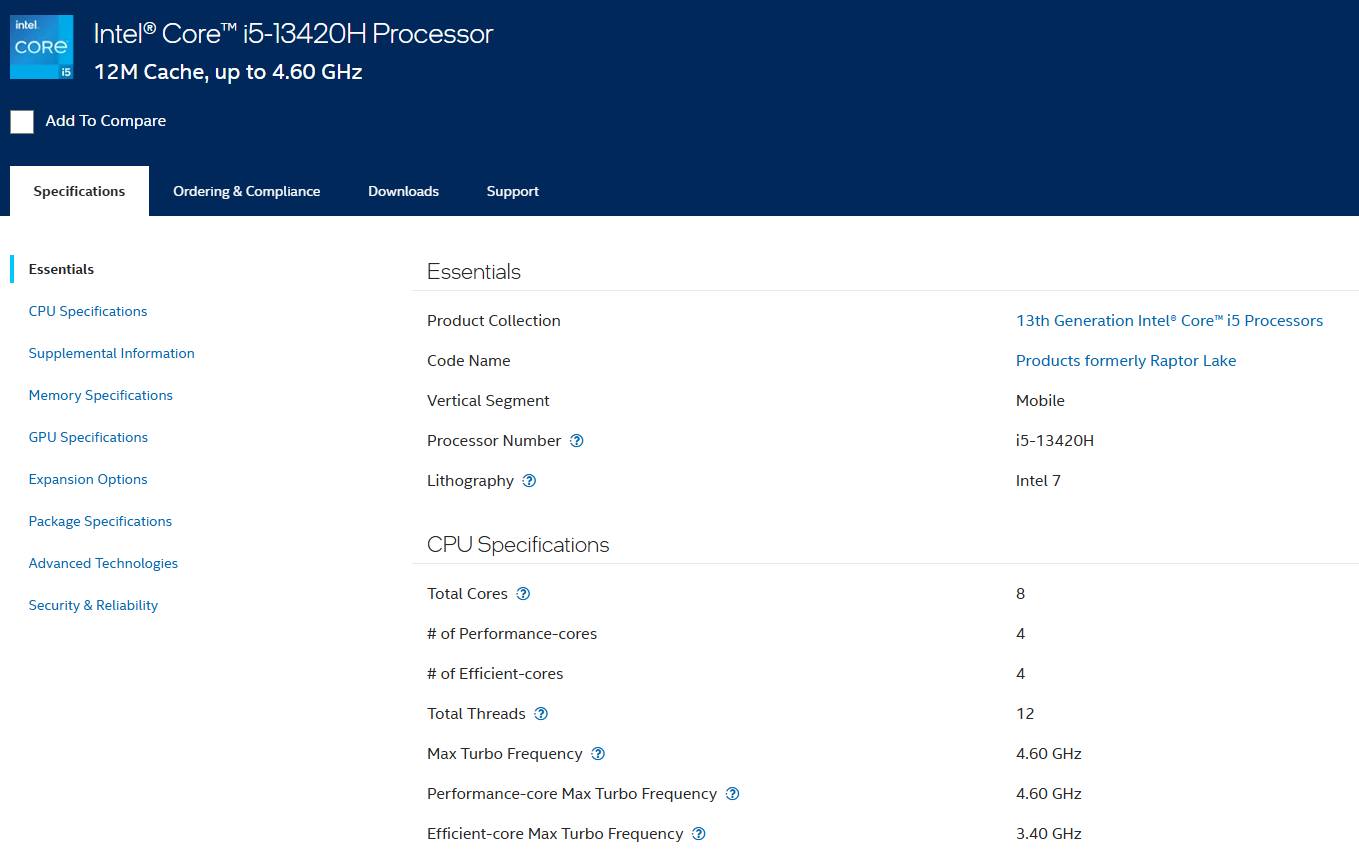Jump to CPU Specifications in sidebar
The width and height of the screenshot is (1359, 851).
click(88, 311)
